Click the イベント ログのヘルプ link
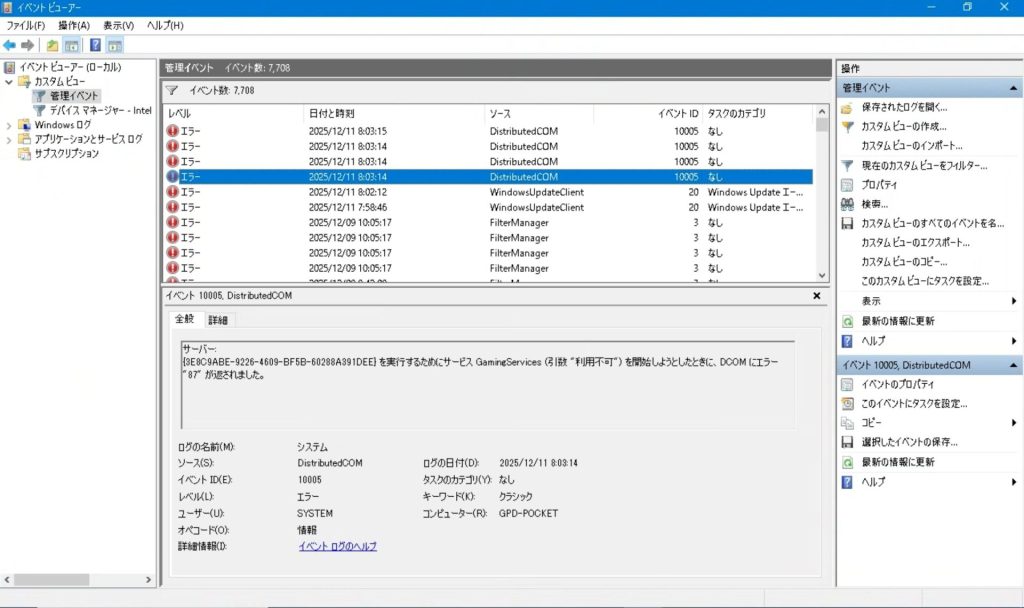The height and width of the screenshot is (608, 1024). (x=337, y=547)
